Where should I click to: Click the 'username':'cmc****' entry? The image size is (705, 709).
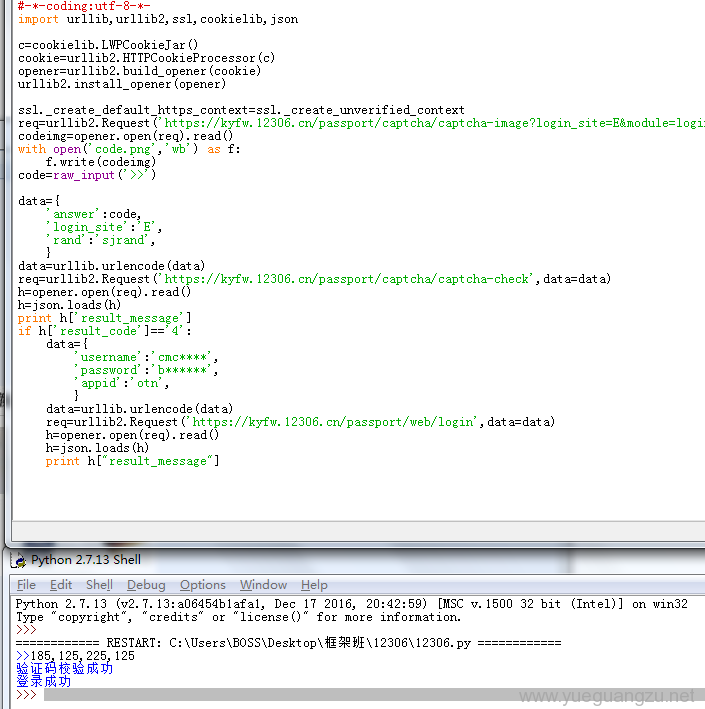[146, 357]
